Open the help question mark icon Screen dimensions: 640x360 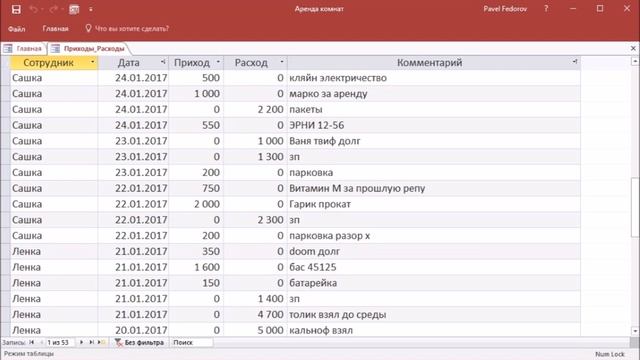point(546,9)
